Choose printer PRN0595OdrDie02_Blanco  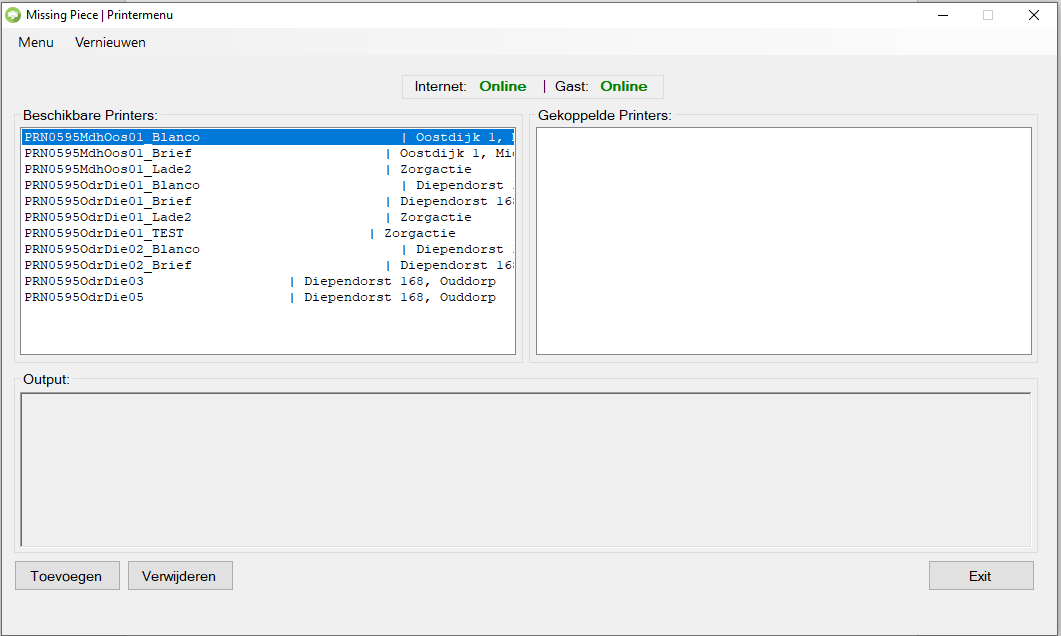[x=112, y=249]
